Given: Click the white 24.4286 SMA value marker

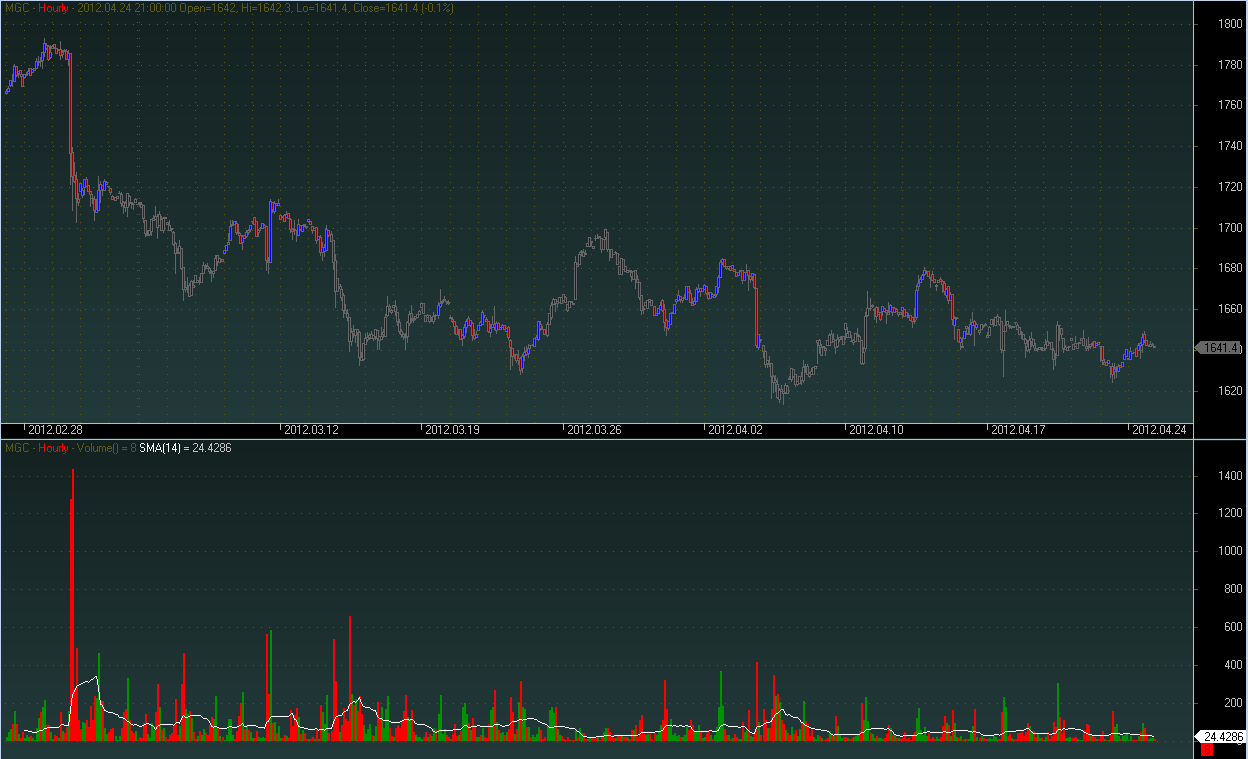Looking at the screenshot, I should (x=1221, y=737).
